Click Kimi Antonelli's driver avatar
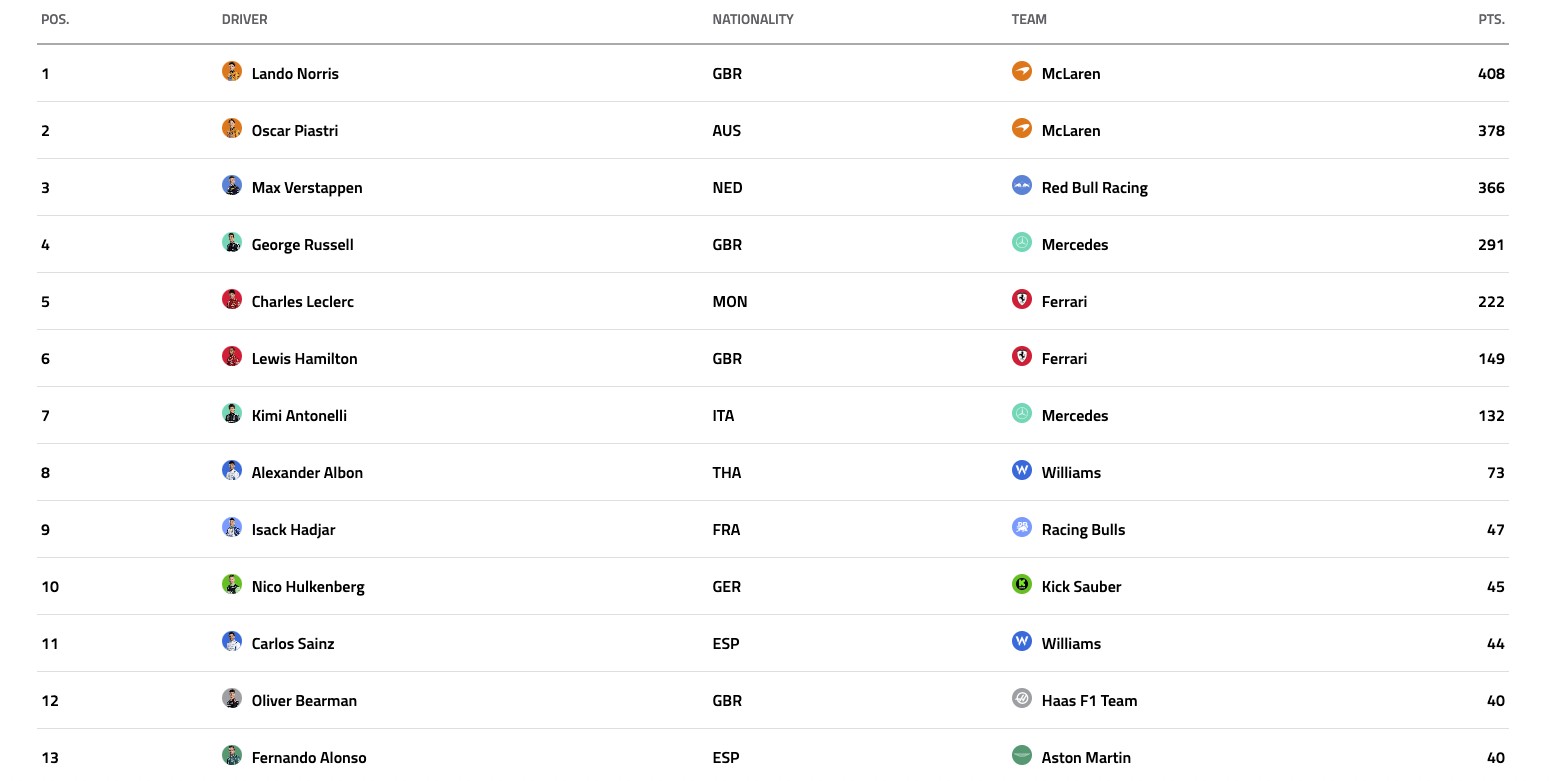Image resolution: width=1555 pixels, height=781 pixels. [x=232, y=414]
